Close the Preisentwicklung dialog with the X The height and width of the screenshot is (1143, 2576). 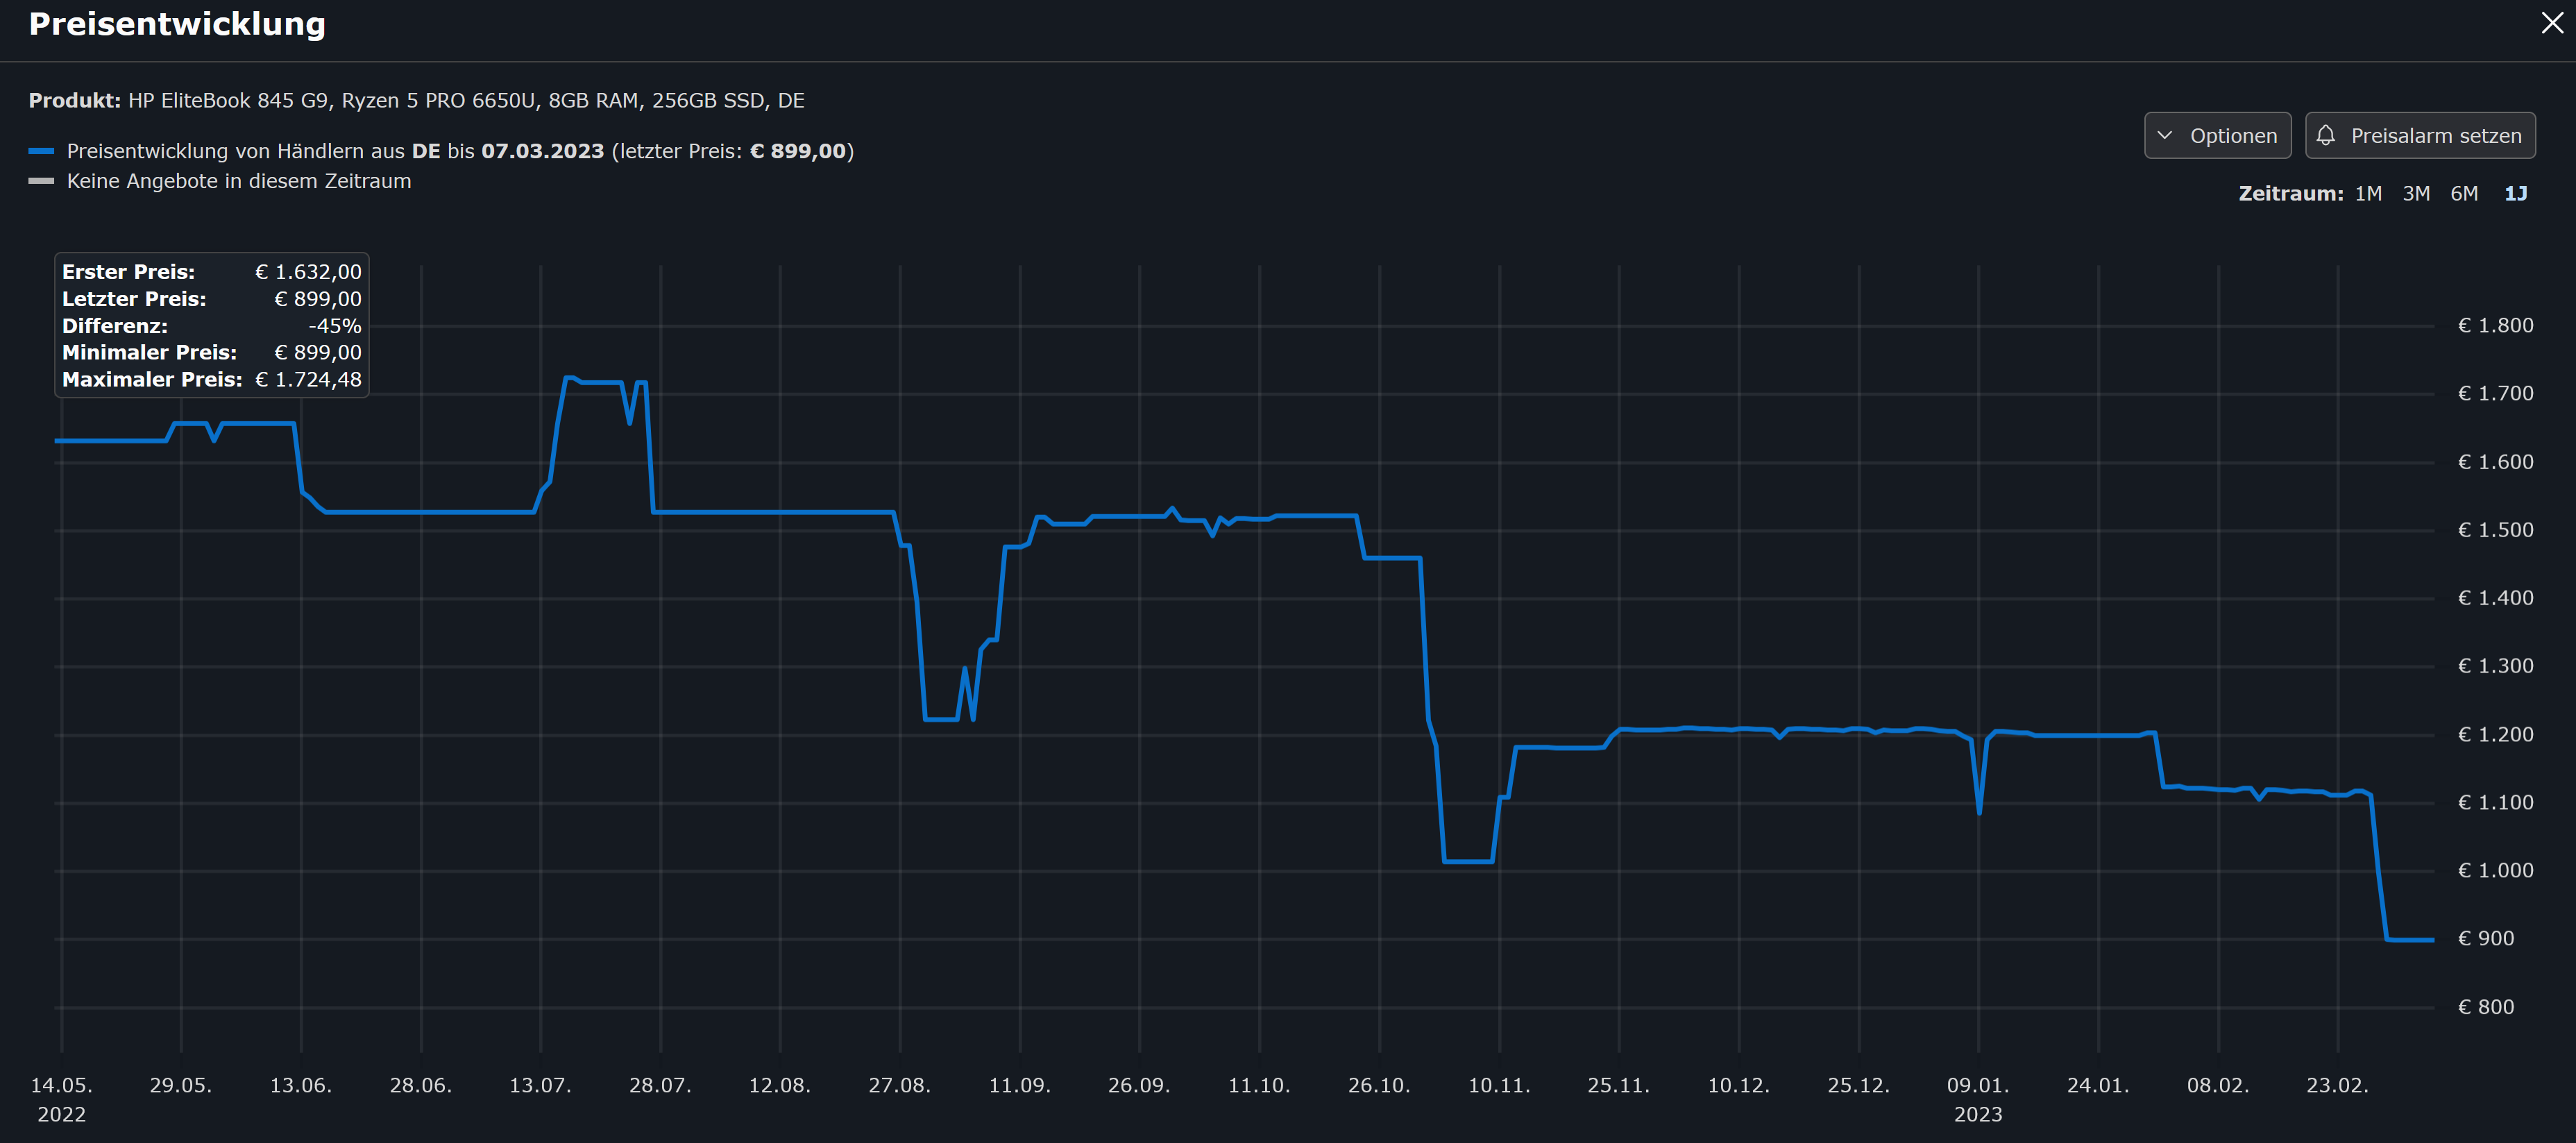tap(2551, 23)
